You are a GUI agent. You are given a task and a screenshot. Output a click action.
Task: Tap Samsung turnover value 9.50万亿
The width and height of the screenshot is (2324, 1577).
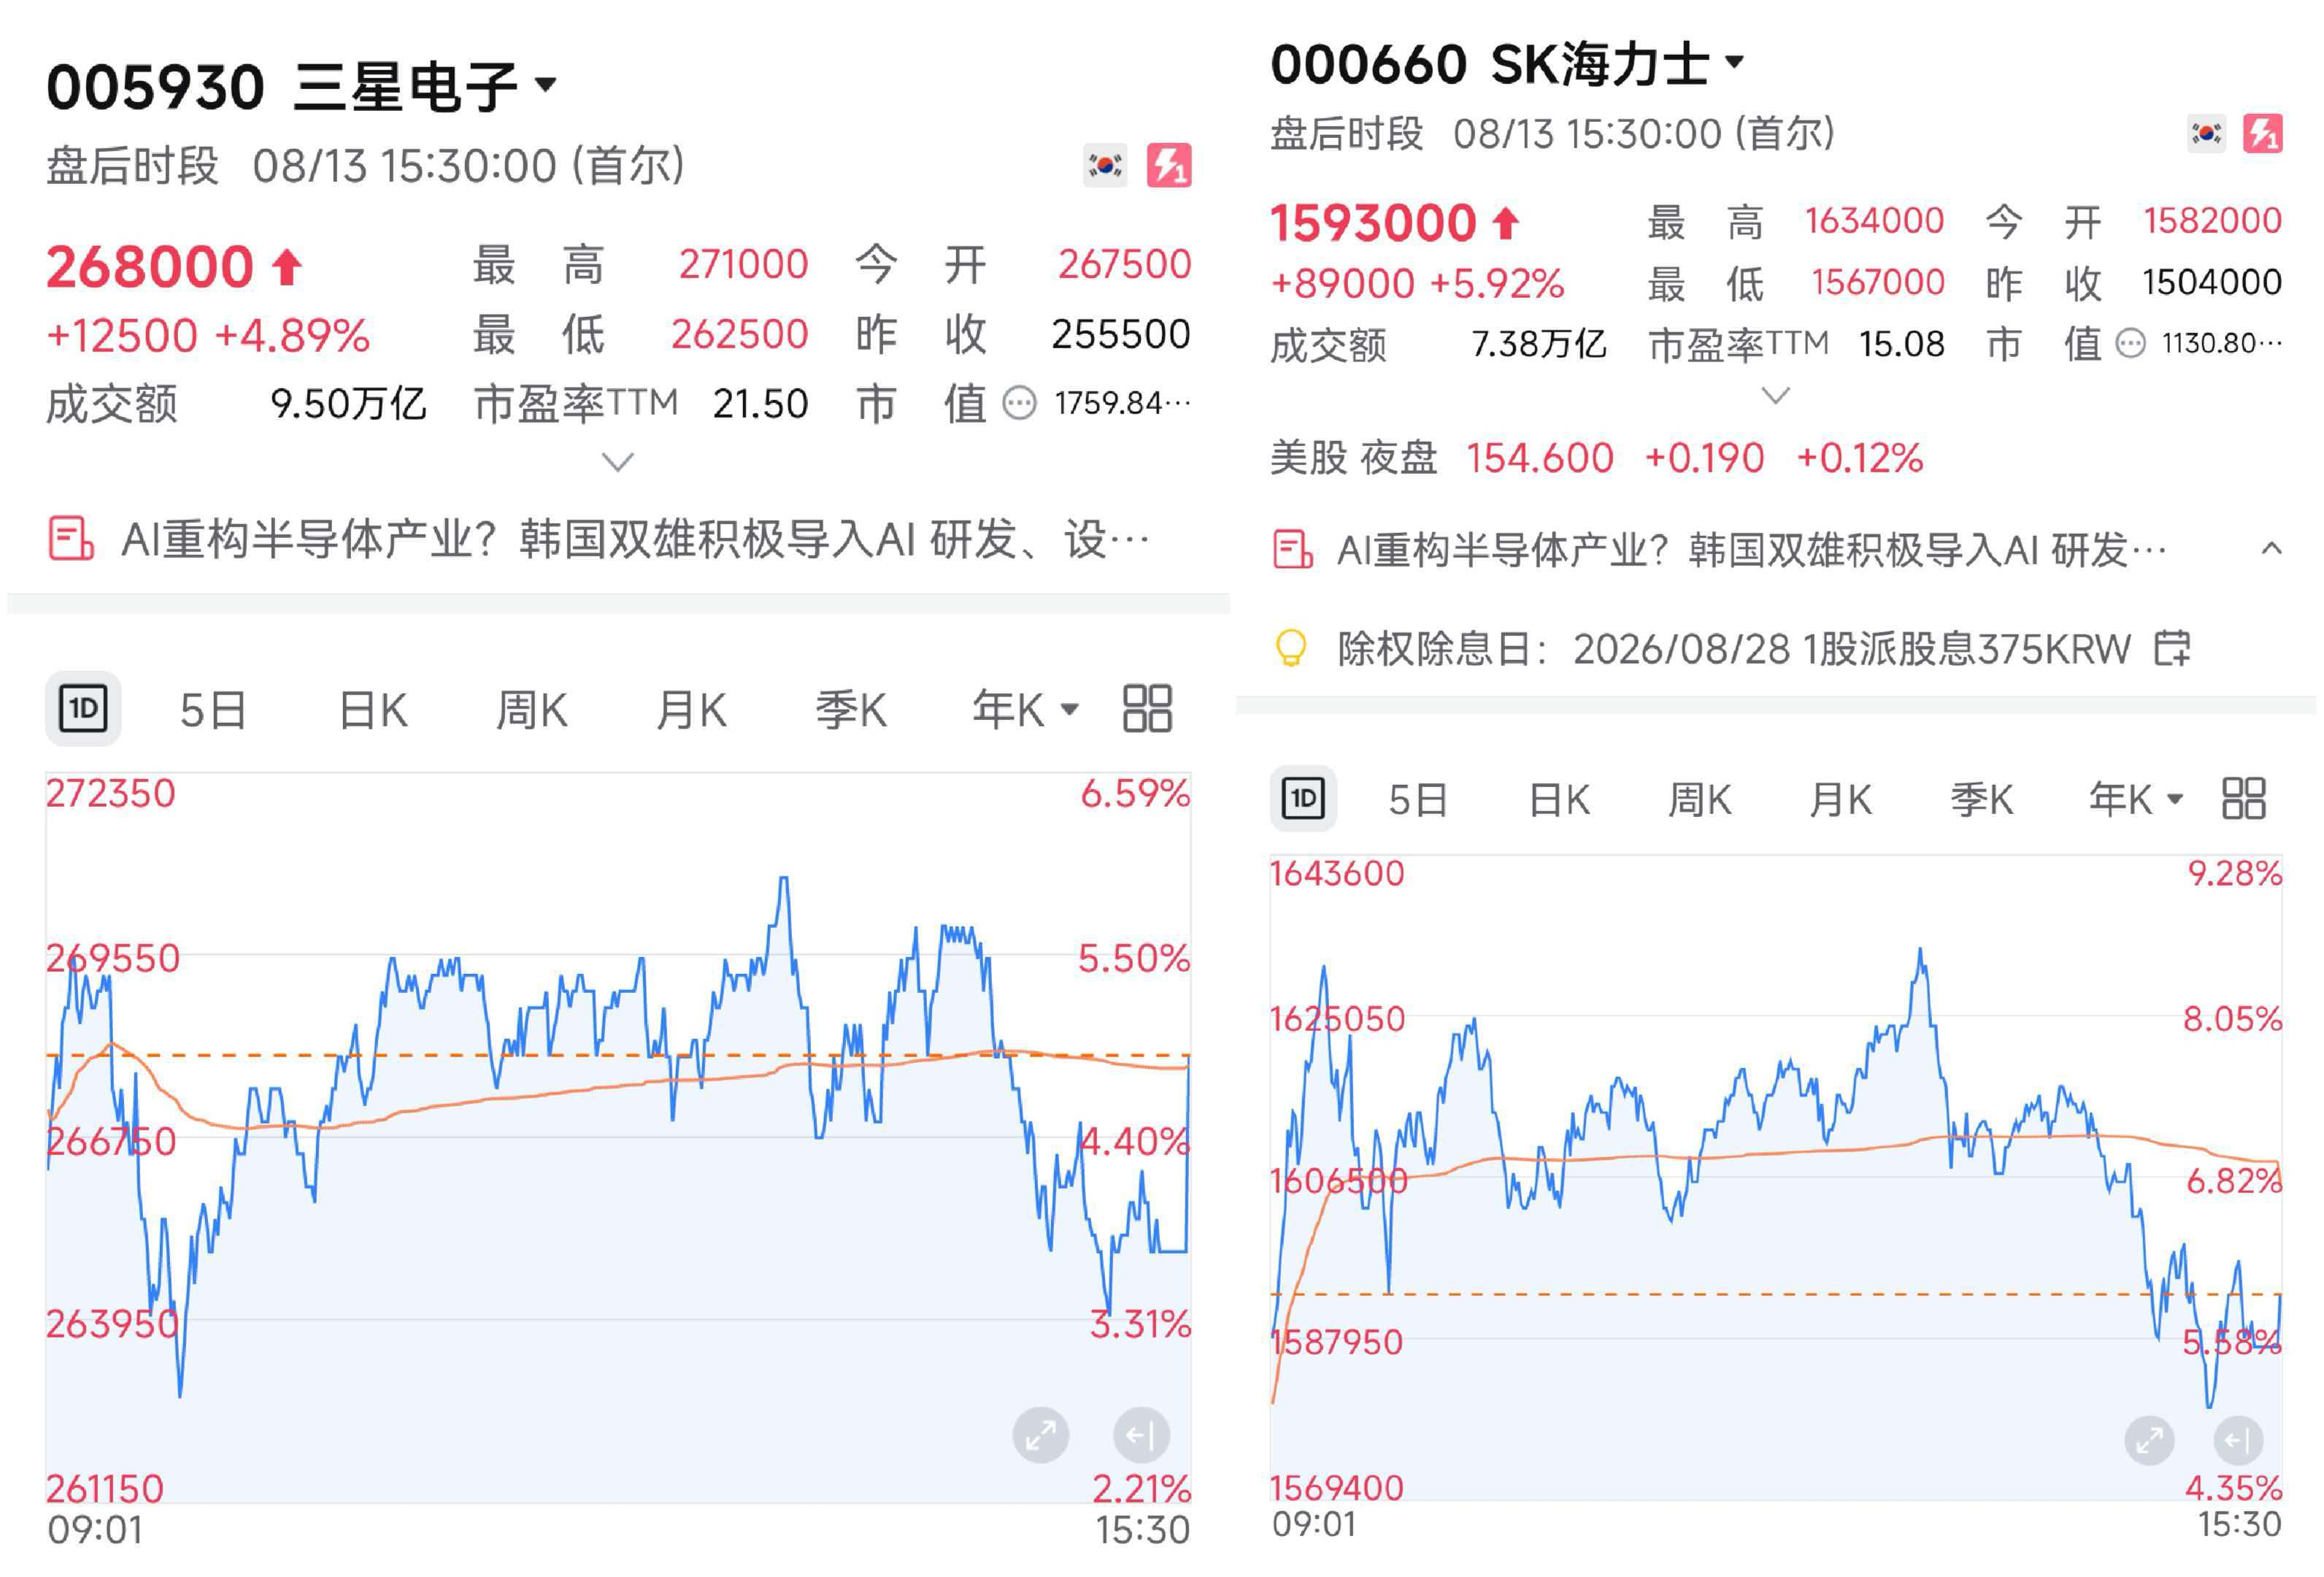coord(348,404)
